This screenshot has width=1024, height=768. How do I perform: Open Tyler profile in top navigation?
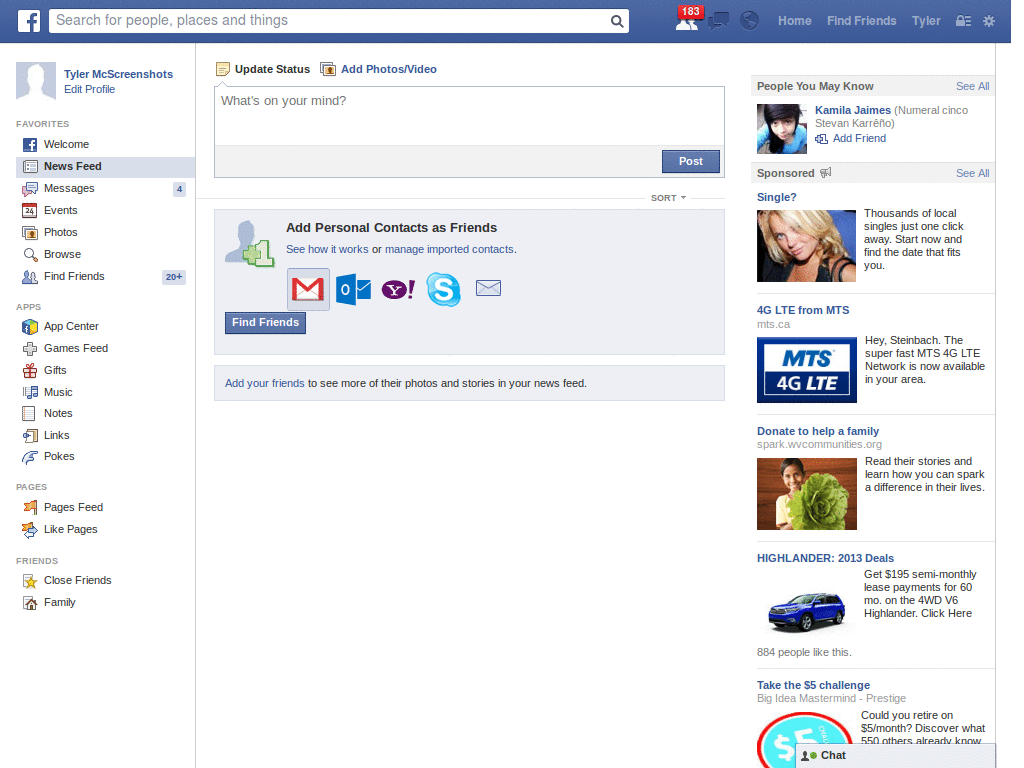(926, 21)
